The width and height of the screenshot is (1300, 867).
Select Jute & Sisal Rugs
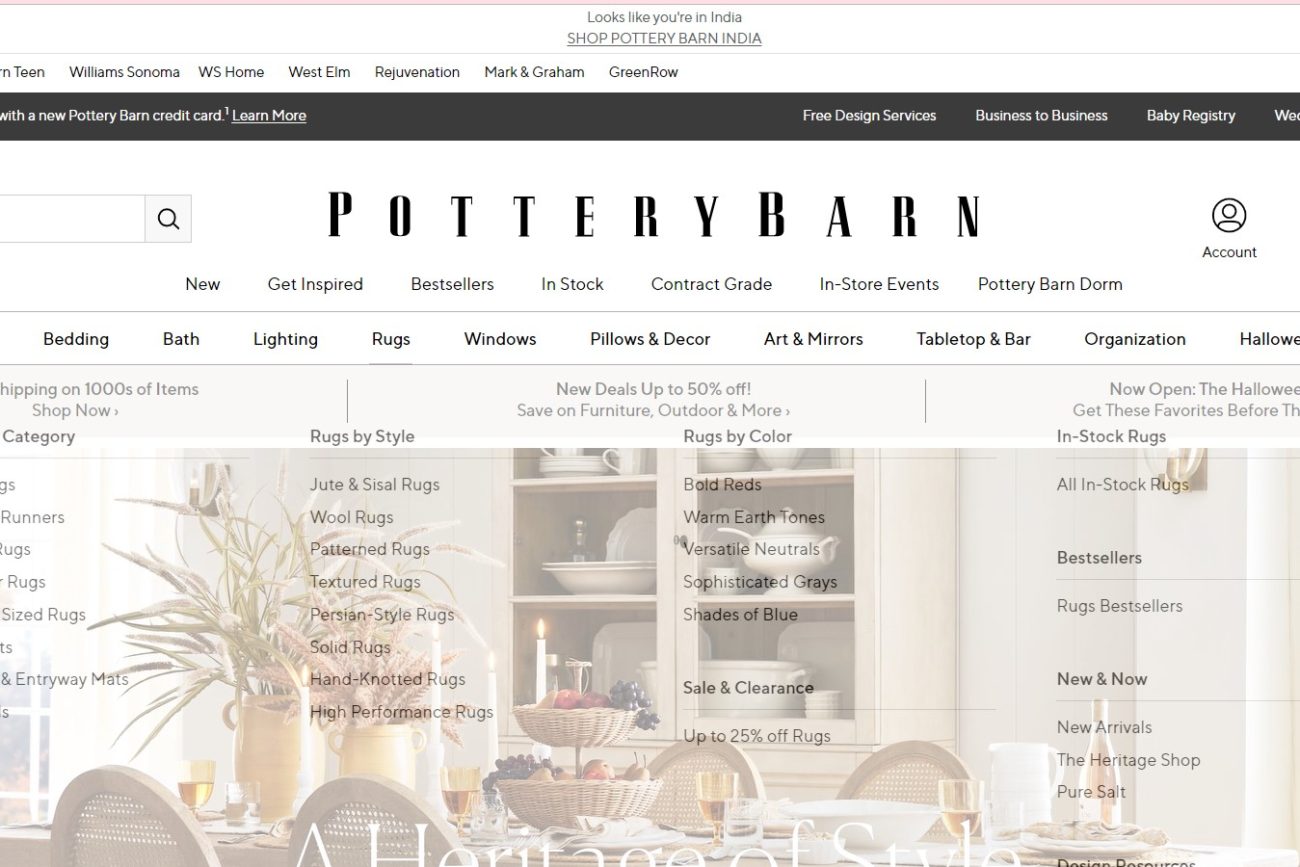tap(375, 484)
